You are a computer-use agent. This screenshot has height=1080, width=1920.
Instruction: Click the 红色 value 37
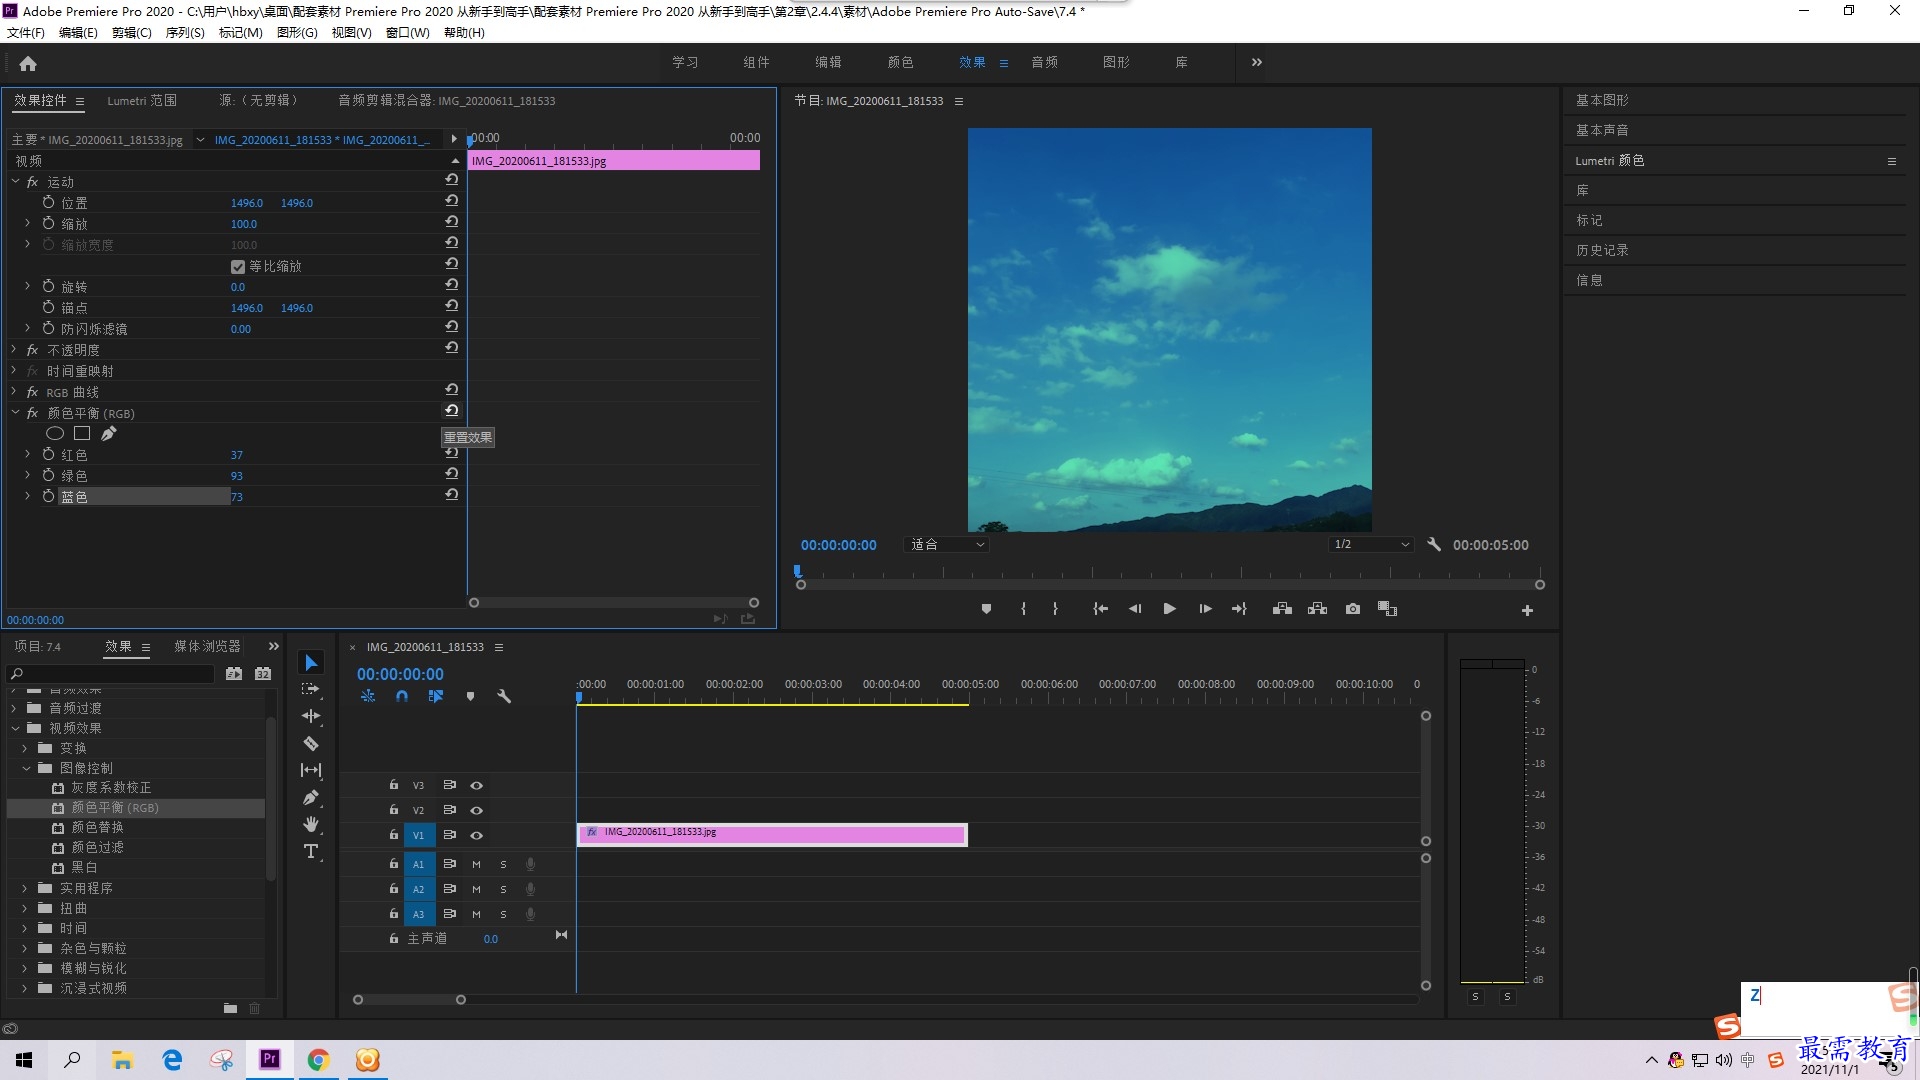237,455
